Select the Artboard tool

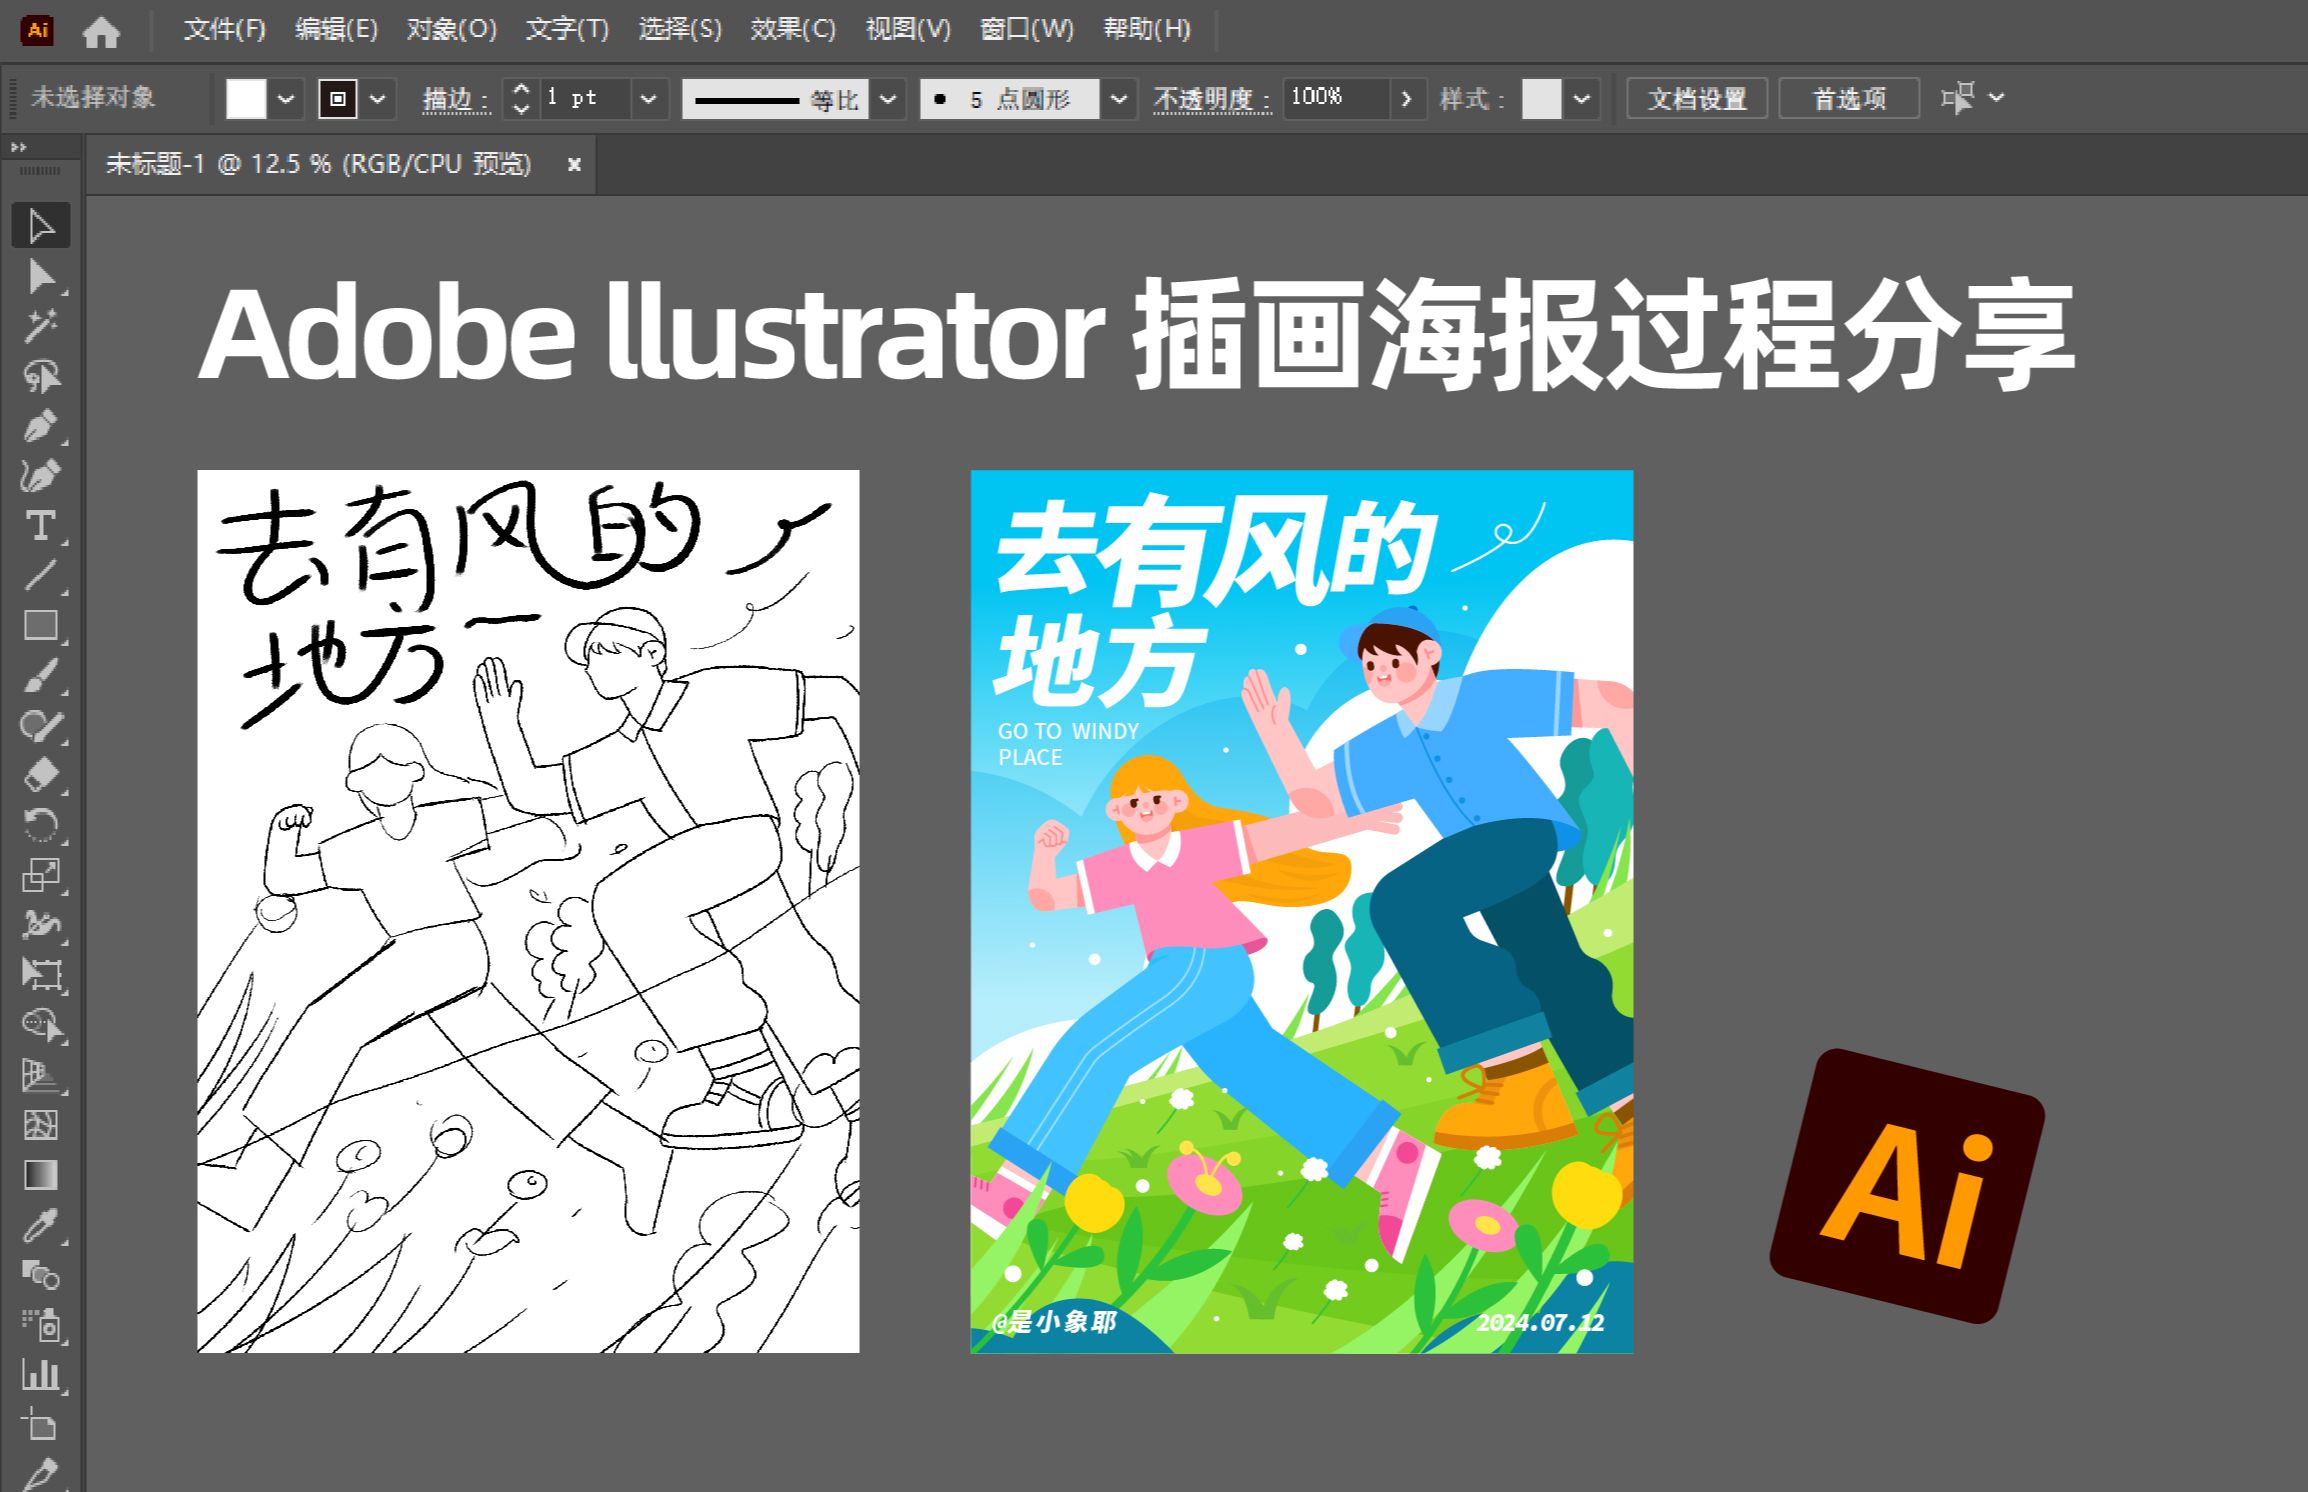[41, 1426]
